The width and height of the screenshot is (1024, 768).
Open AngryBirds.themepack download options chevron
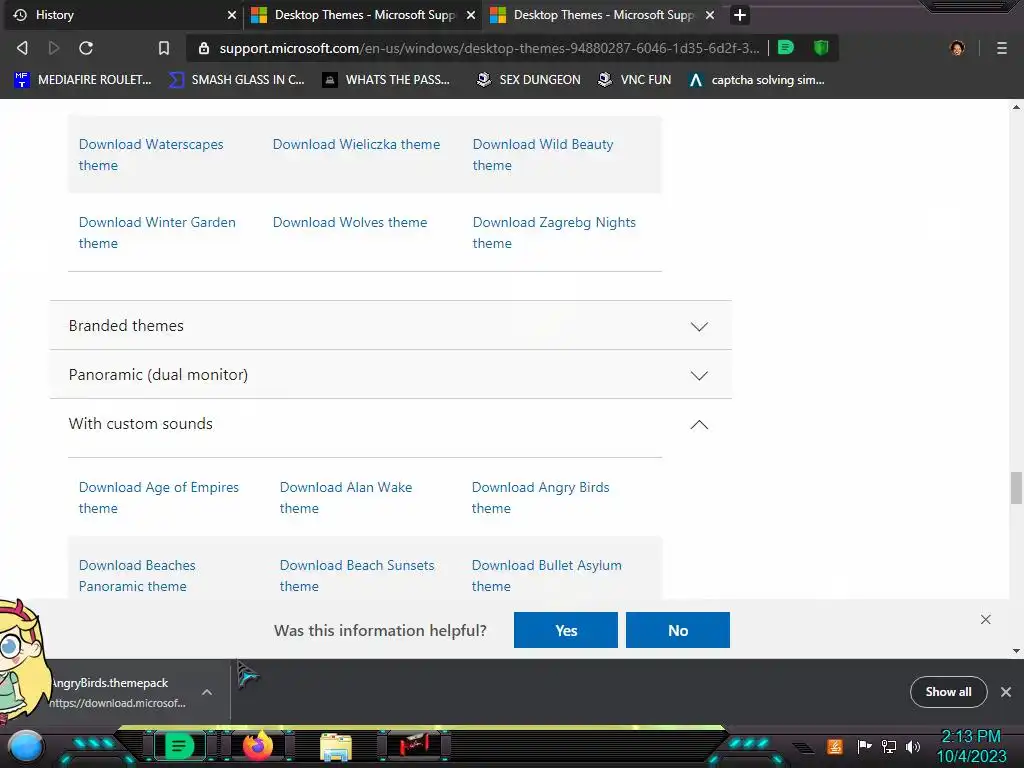point(207,692)
